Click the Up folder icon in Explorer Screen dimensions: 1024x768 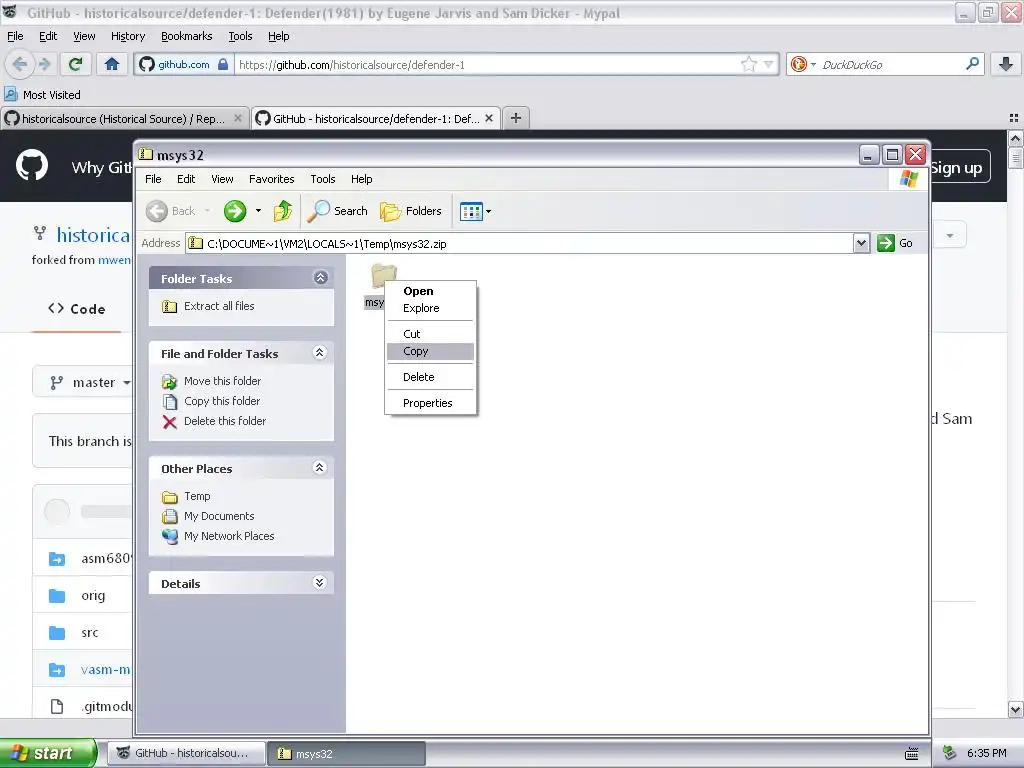coord(283,211)
